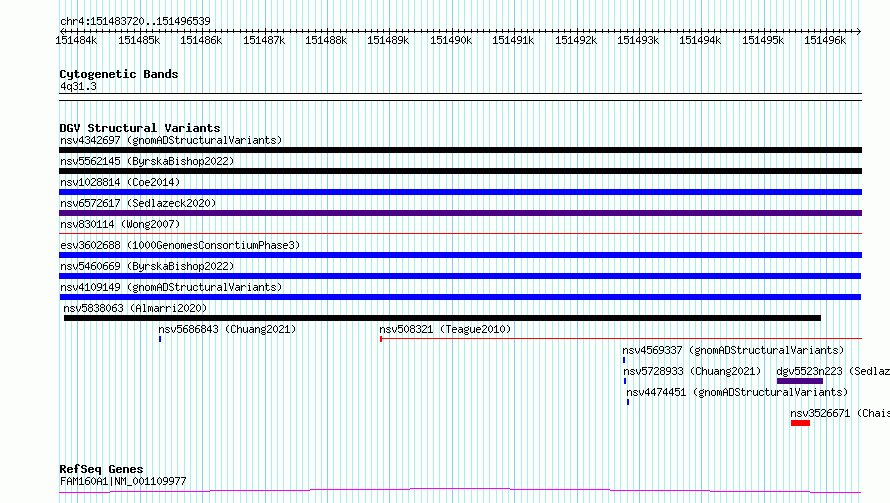Click ruler position 151494k
890x503 pixels.
pos(700,41)
